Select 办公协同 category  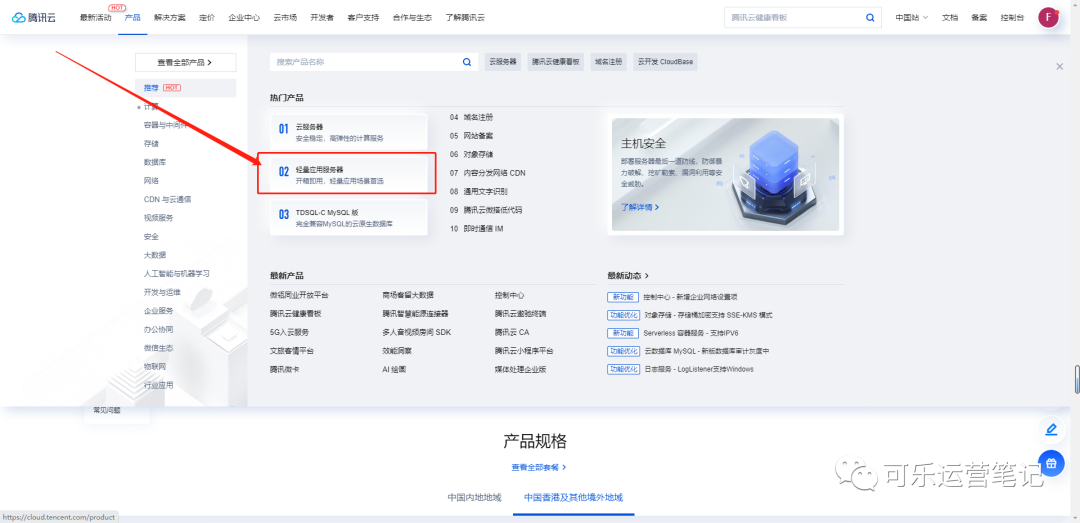(x=158, y=329)
